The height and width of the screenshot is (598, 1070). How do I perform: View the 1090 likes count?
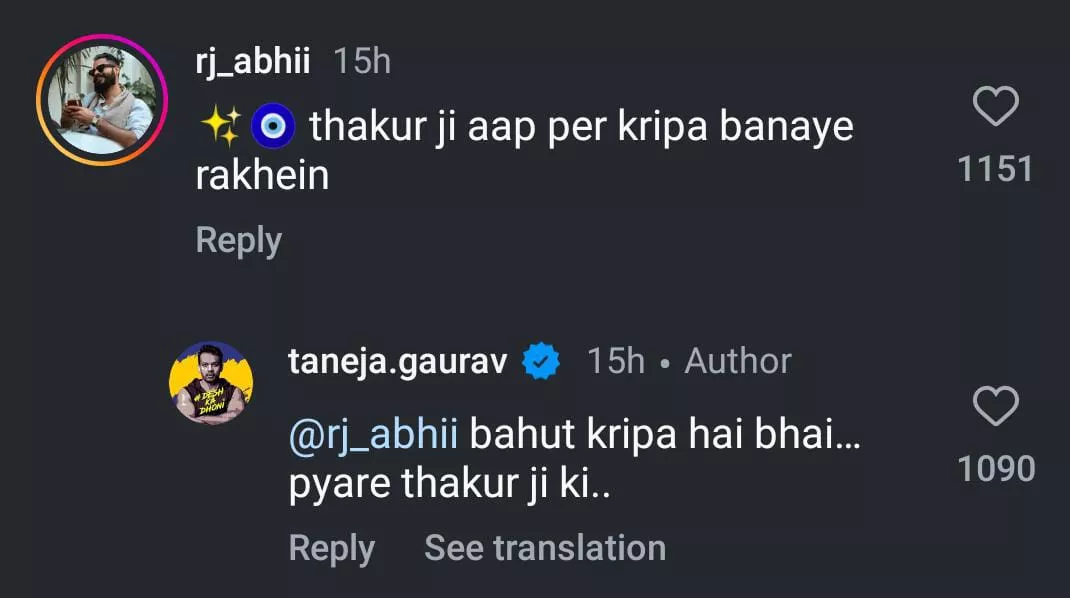click(995, 468)
